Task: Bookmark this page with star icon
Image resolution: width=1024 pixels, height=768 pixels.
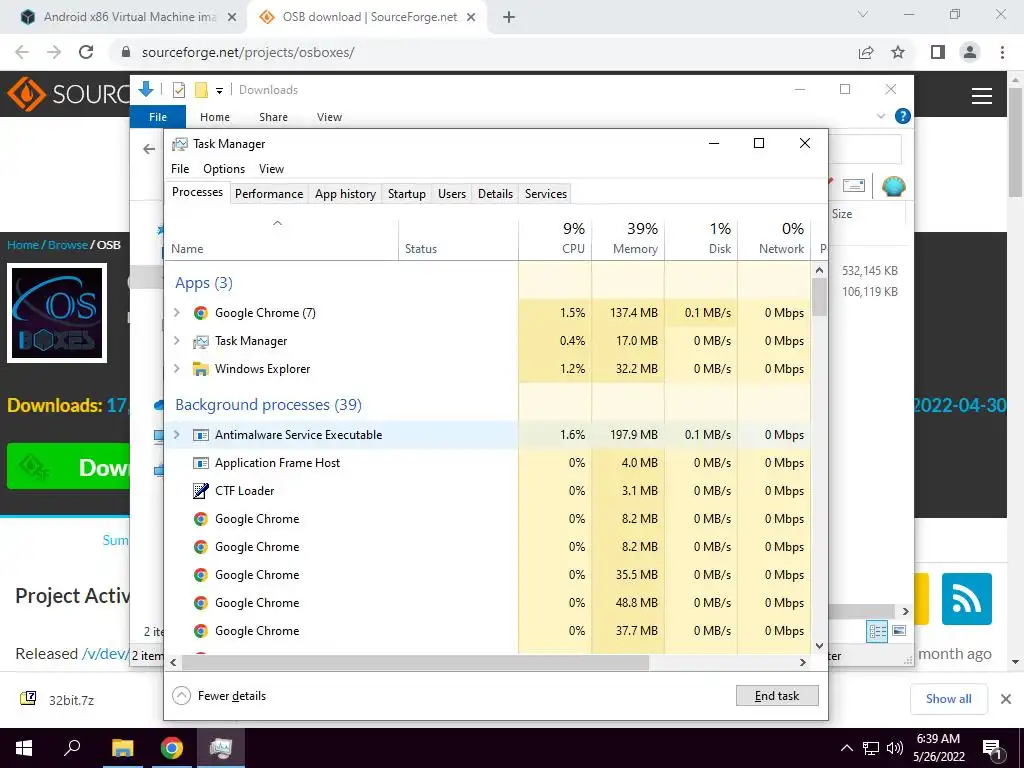Action: pos(899,52)
